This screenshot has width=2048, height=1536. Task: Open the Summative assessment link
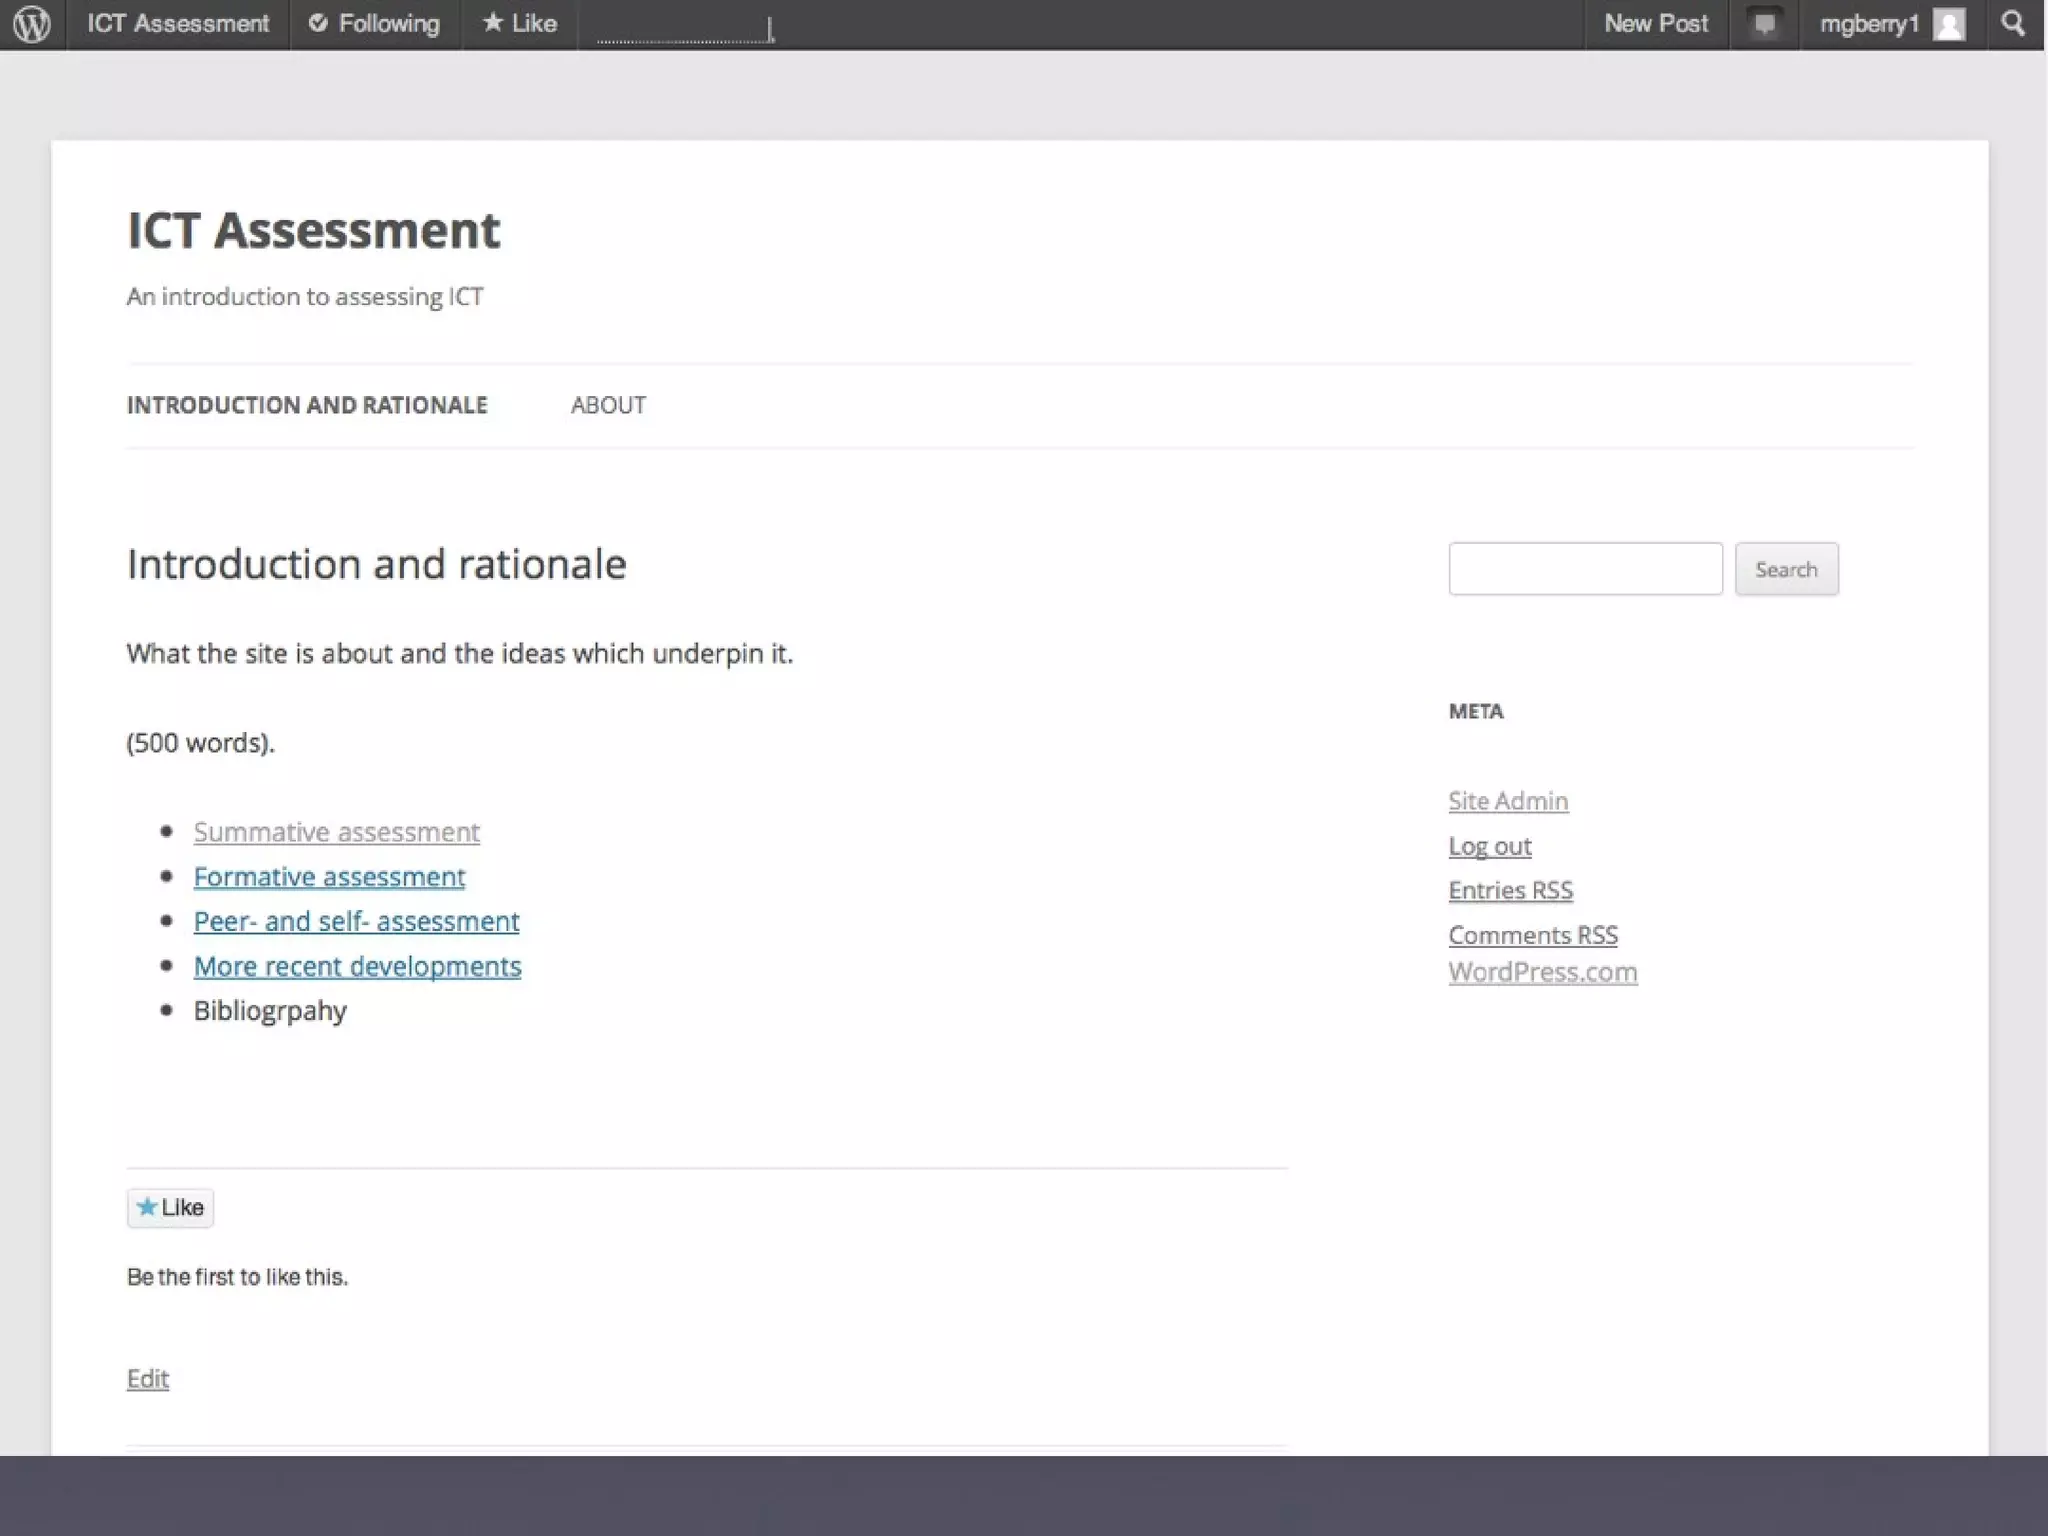click(x=336, y=832)
